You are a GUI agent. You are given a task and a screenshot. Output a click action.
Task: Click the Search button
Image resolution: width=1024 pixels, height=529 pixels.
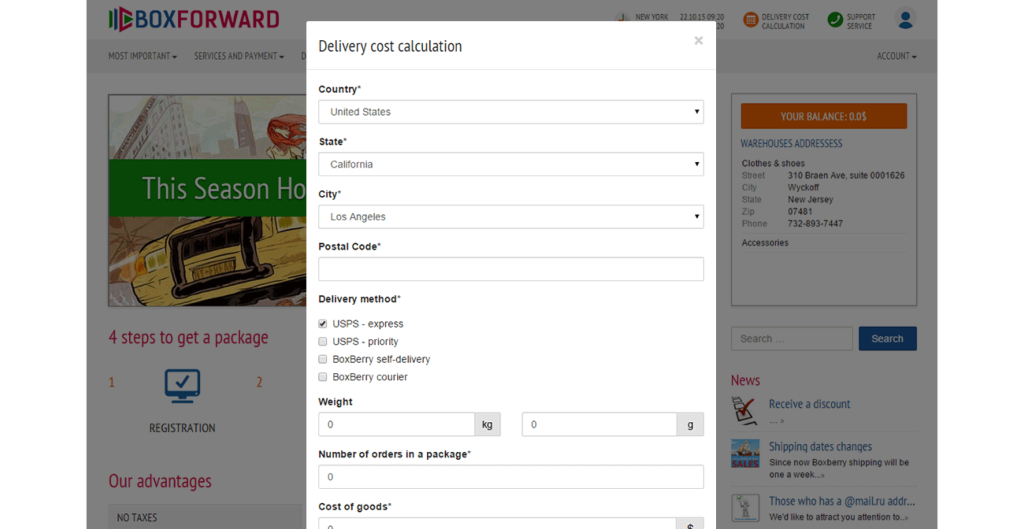click(888, 338)
